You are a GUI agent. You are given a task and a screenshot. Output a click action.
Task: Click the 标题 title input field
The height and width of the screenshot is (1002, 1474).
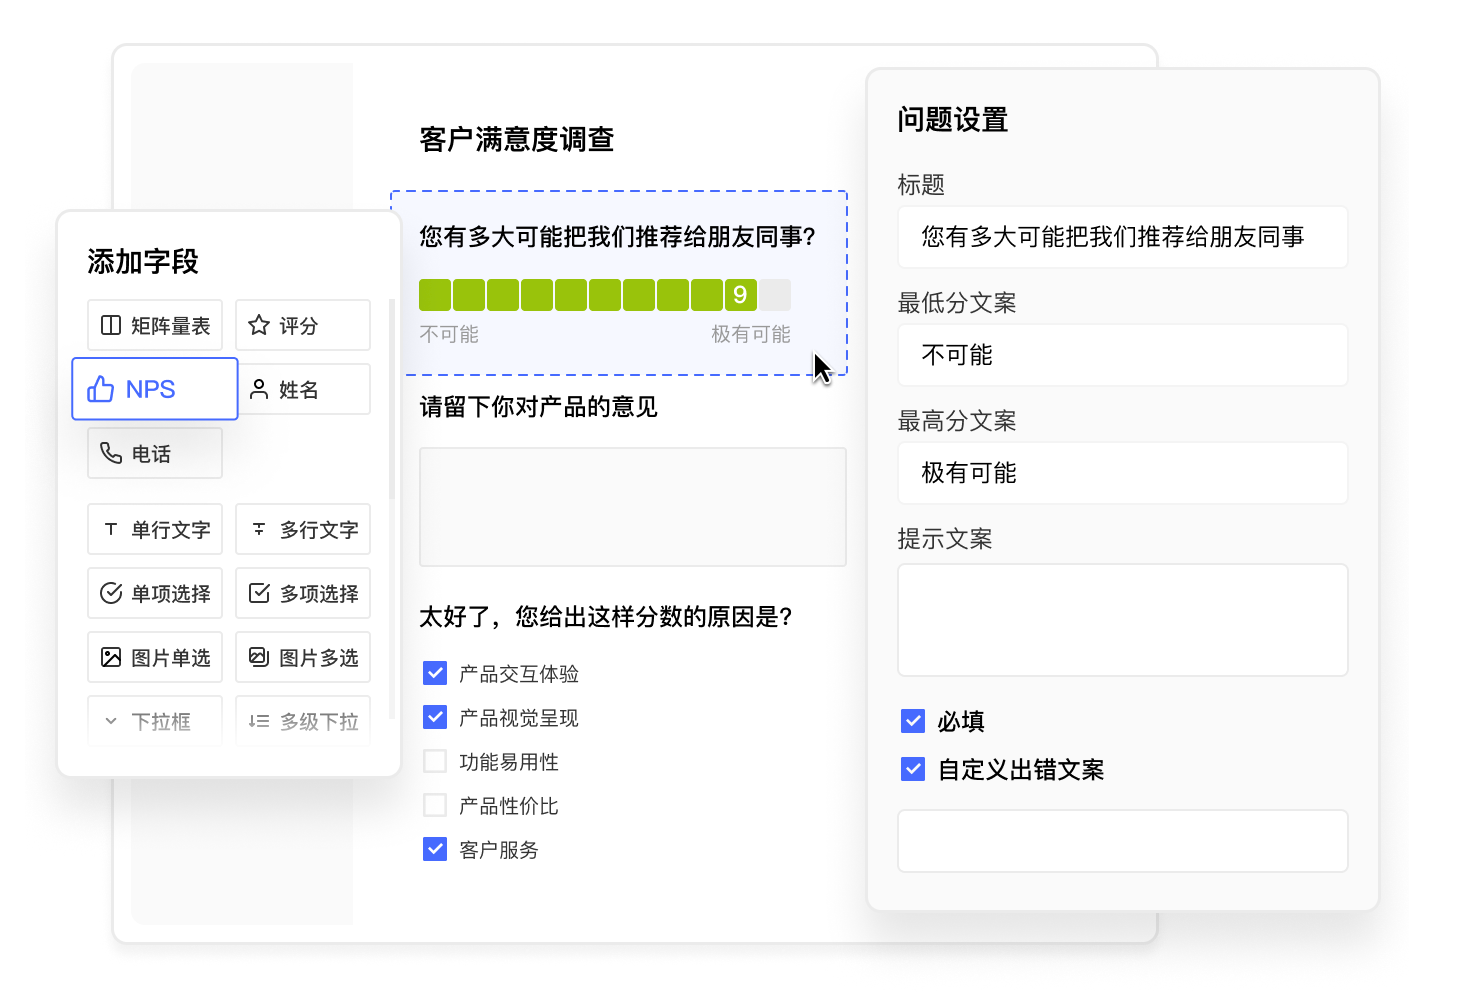tap(1122, 237)
